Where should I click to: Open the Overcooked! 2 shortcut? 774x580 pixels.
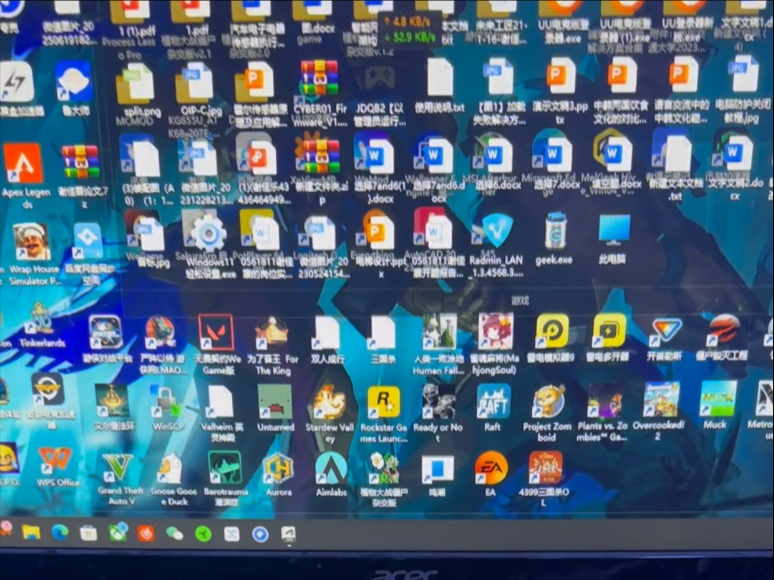point(661,399)
